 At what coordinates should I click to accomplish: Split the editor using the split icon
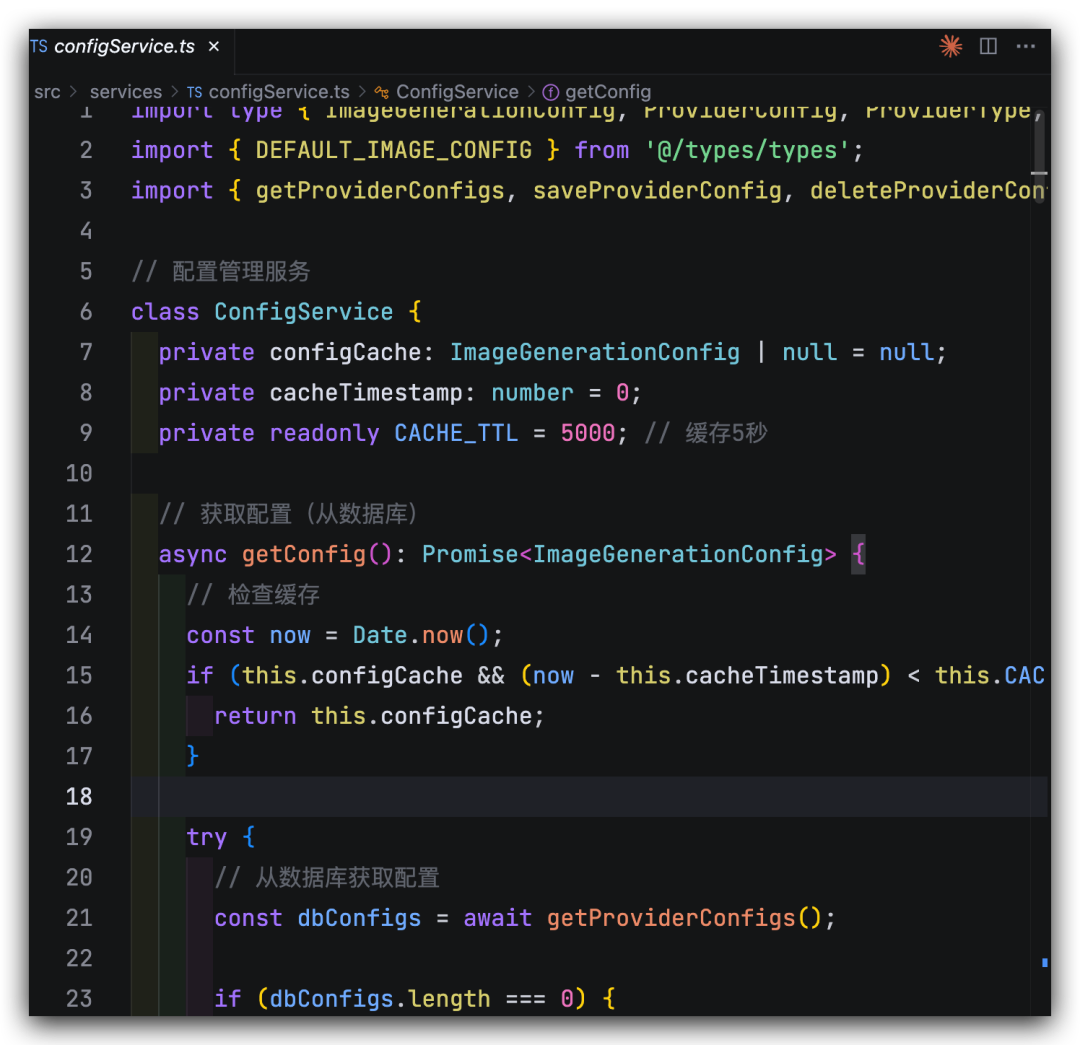pos(988,46)
